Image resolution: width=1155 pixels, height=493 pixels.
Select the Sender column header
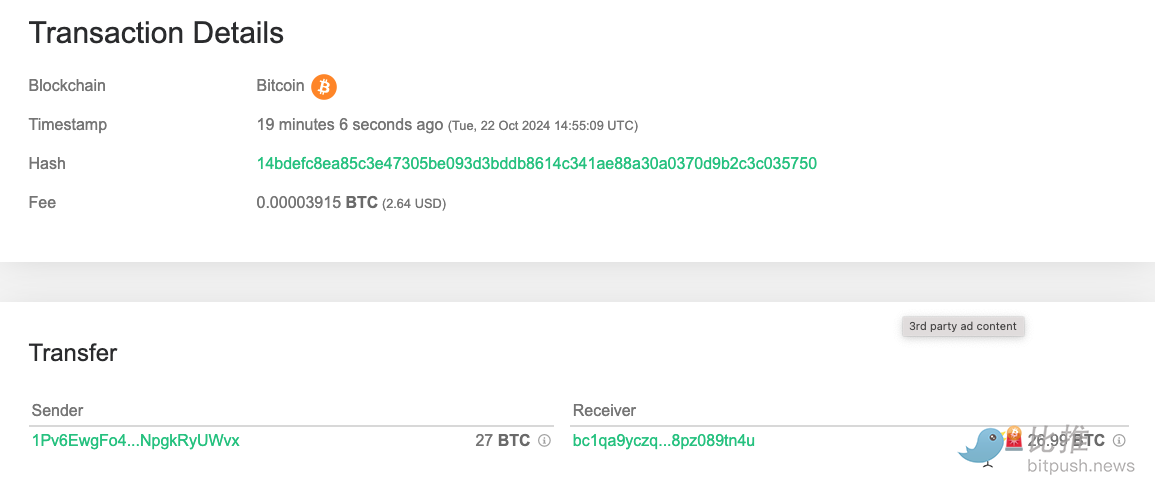[58, 410]
